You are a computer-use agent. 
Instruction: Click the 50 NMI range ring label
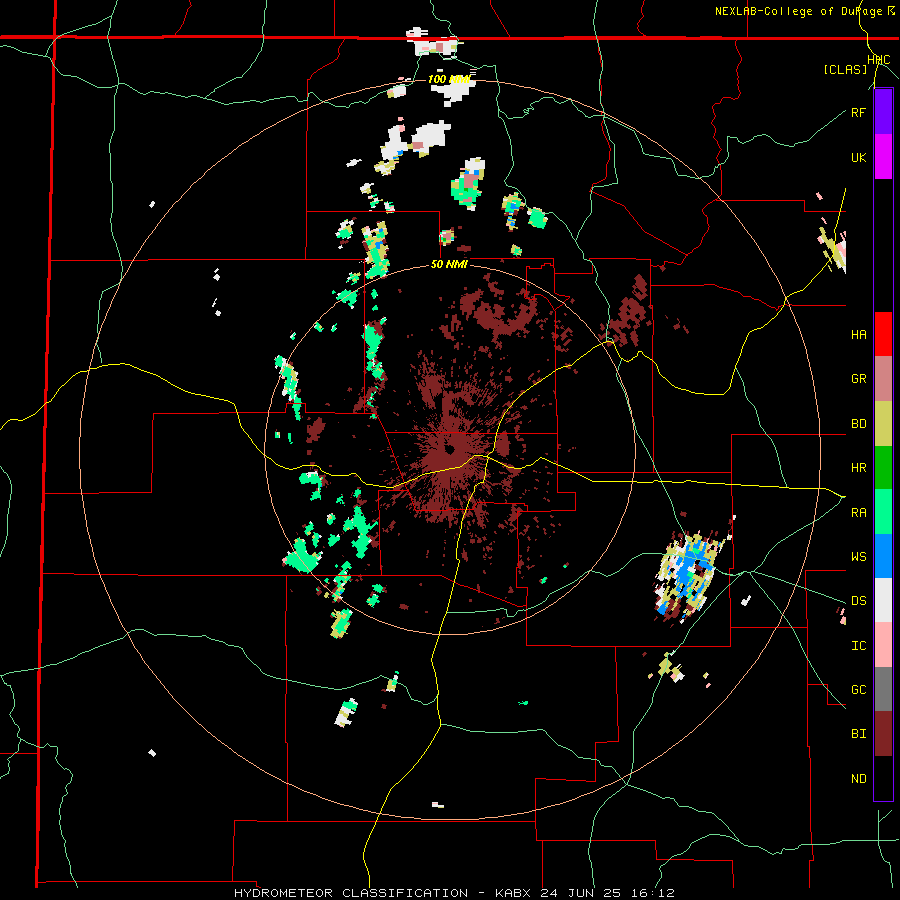point(449,265)
